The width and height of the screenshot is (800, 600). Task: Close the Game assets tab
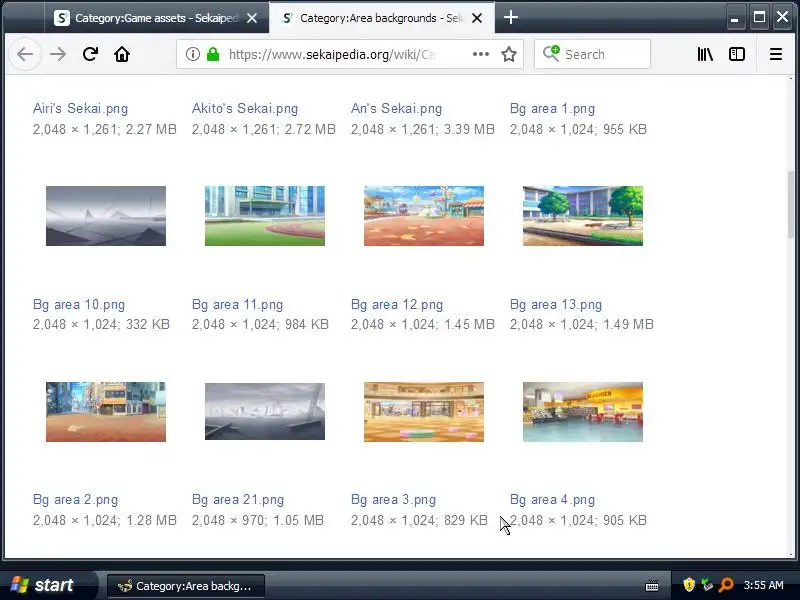coord(252,18)
